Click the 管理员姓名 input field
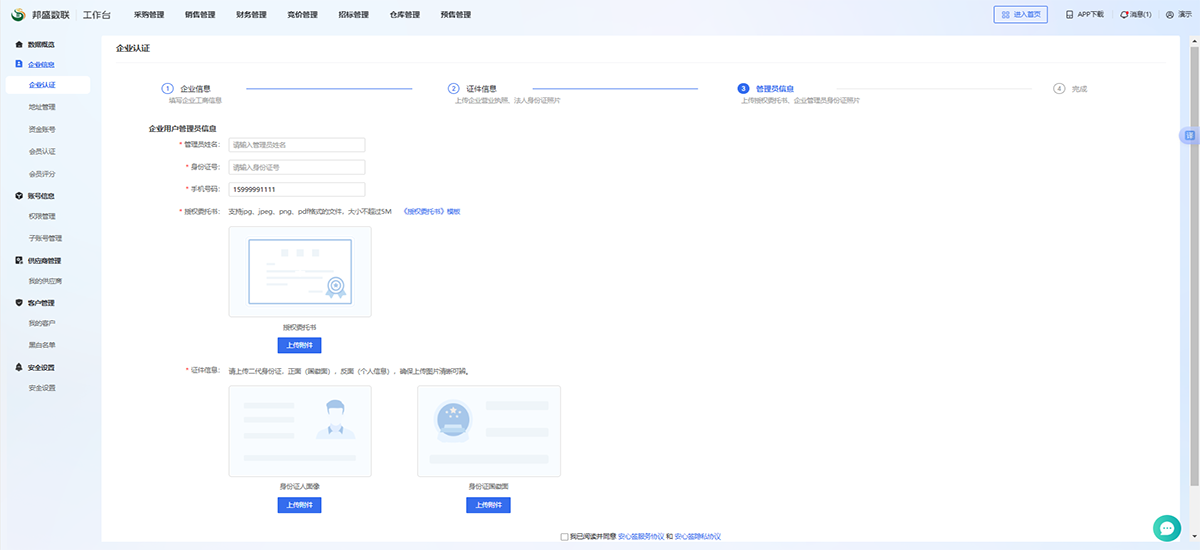1200x550 pixels. click(x=297, y=145)
